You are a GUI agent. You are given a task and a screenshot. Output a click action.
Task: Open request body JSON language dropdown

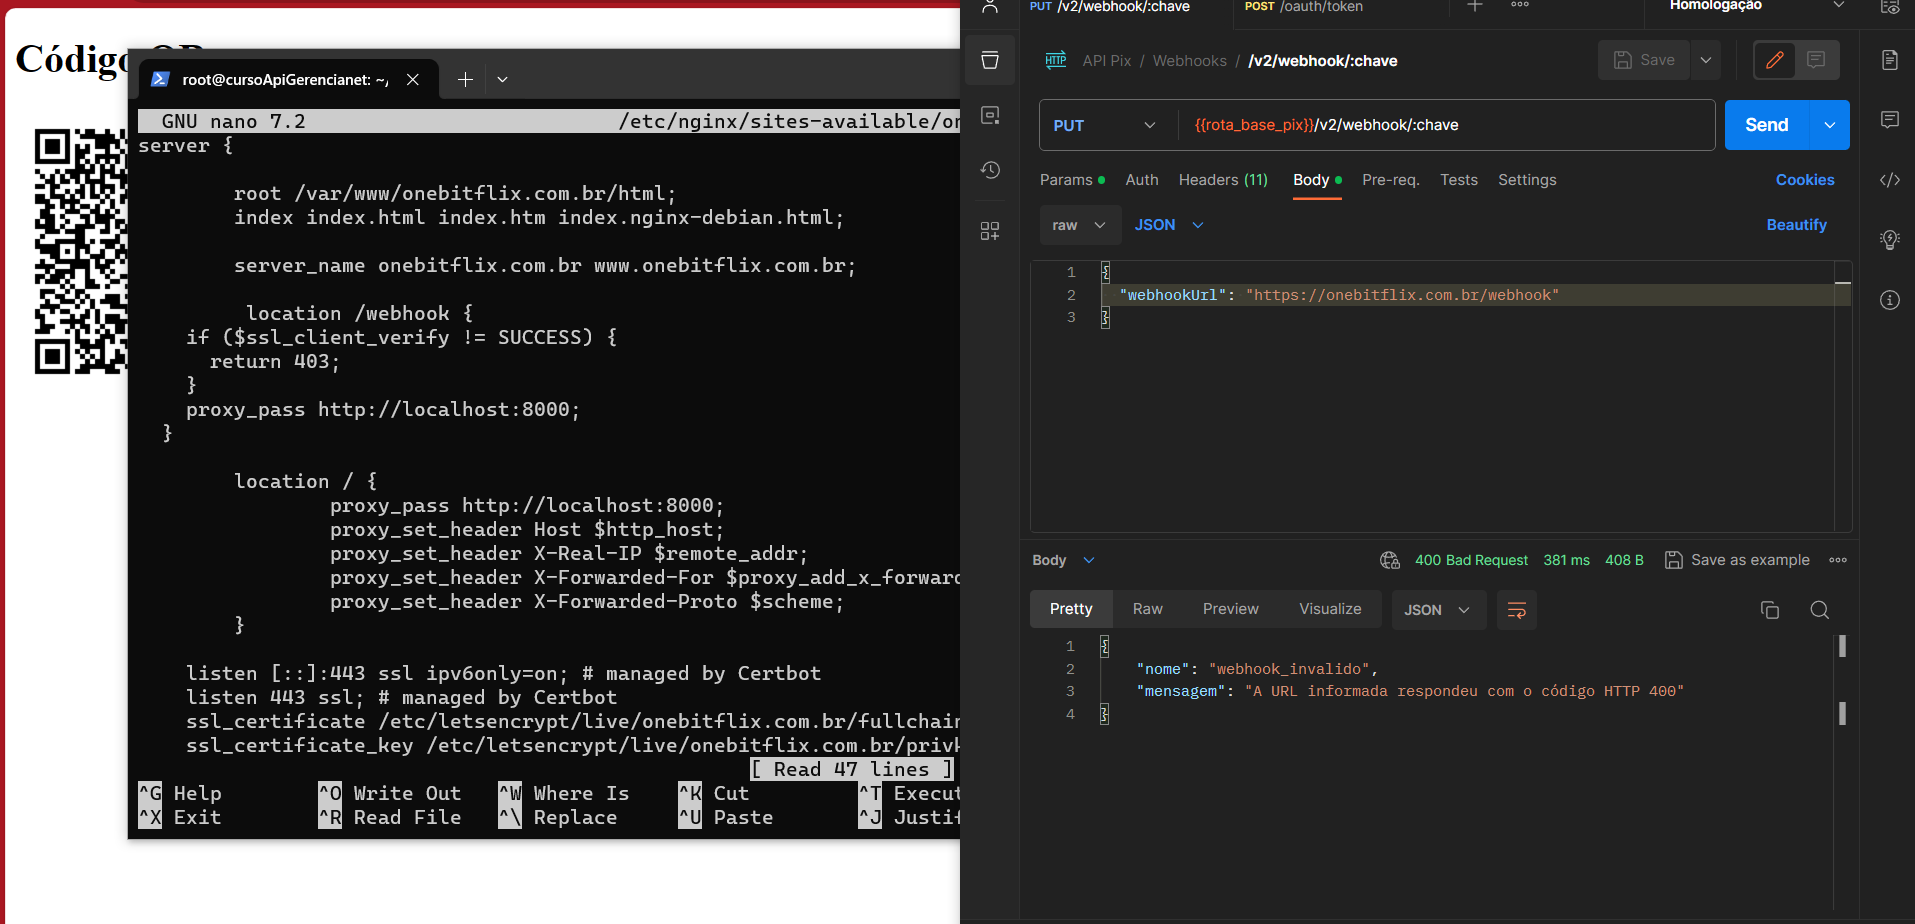coord(1169,225)
